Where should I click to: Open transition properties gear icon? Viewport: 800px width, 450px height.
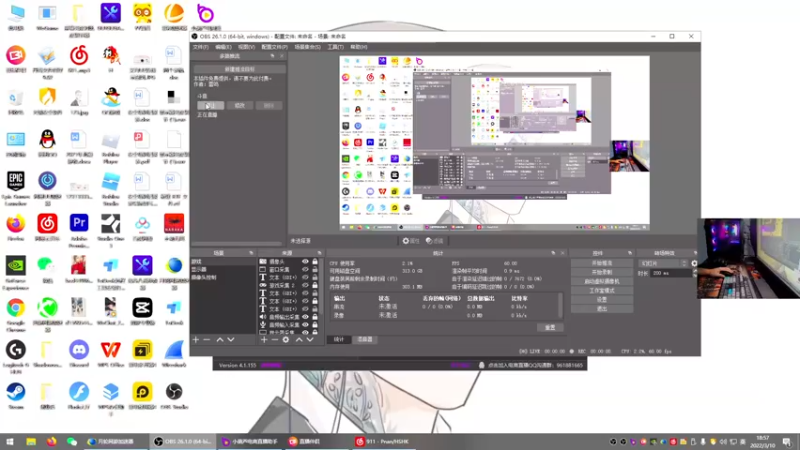[x=694, y=263]
